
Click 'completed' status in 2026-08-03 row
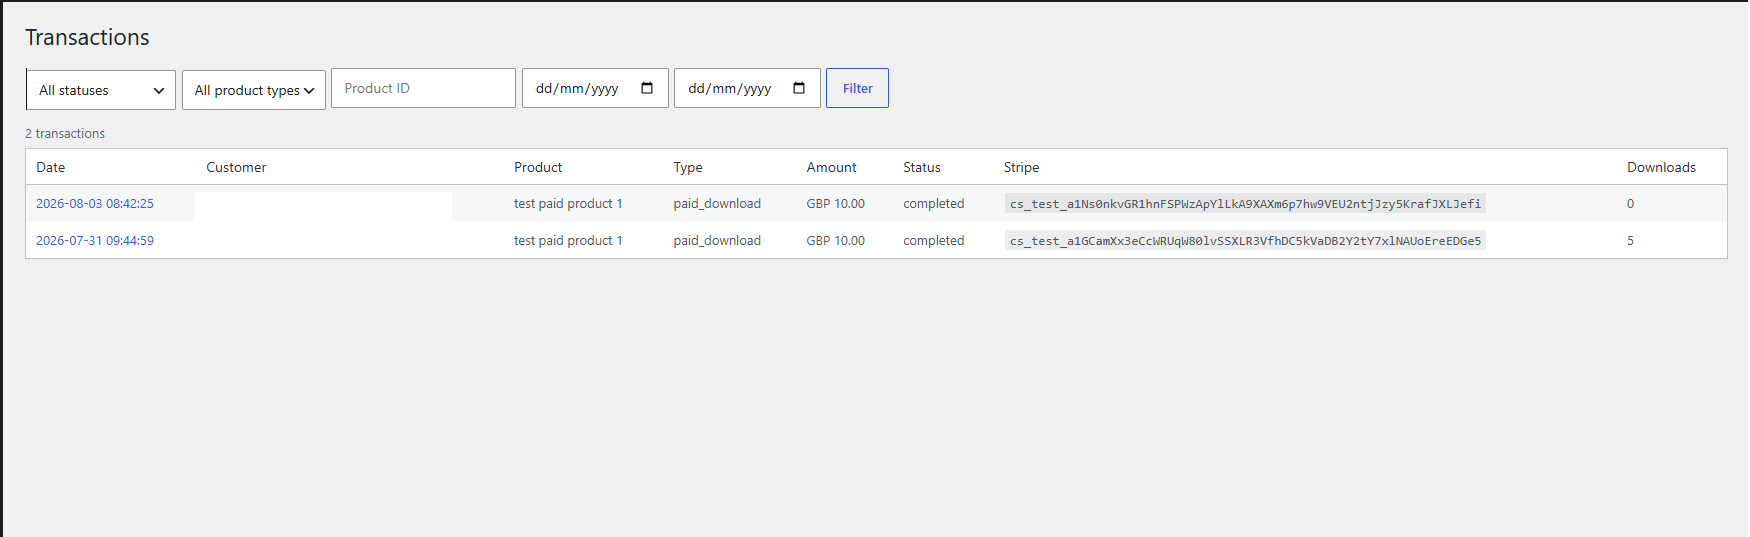point(934,203)
